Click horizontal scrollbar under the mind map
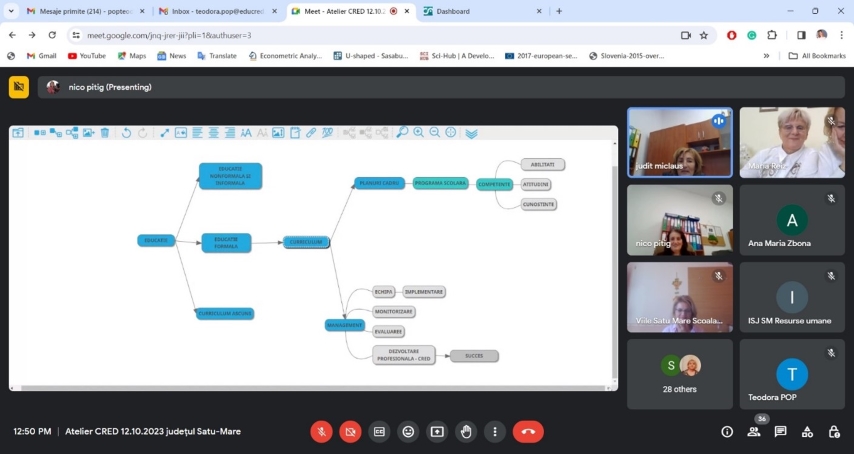Viewport: 854px width, 454px height. (300, 387)
